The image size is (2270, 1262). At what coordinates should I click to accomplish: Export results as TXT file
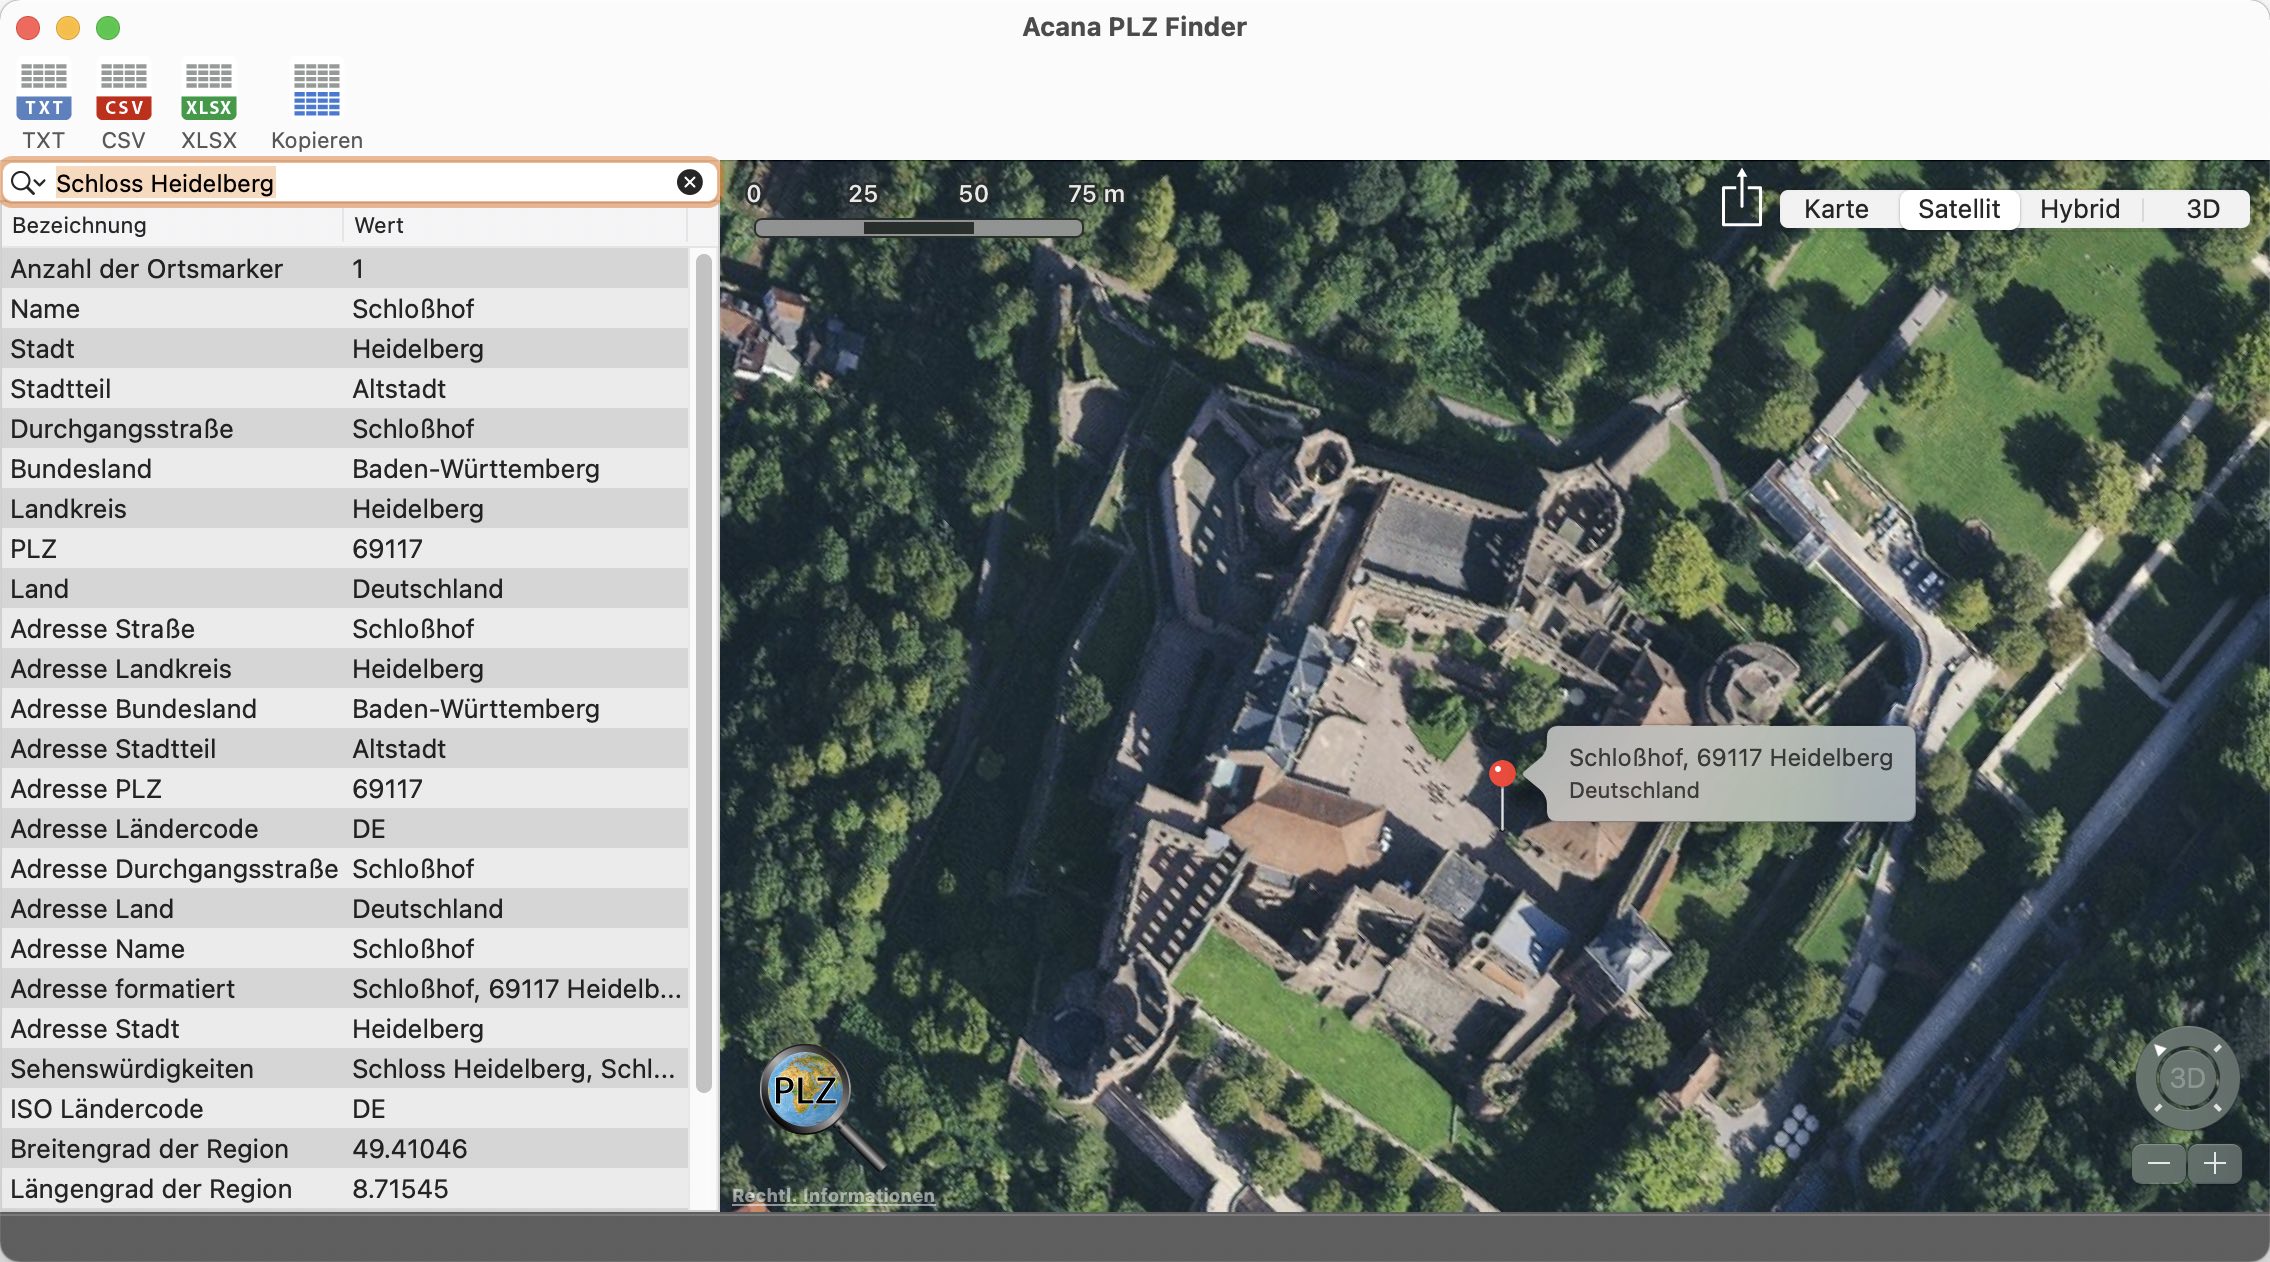(44, 105)
